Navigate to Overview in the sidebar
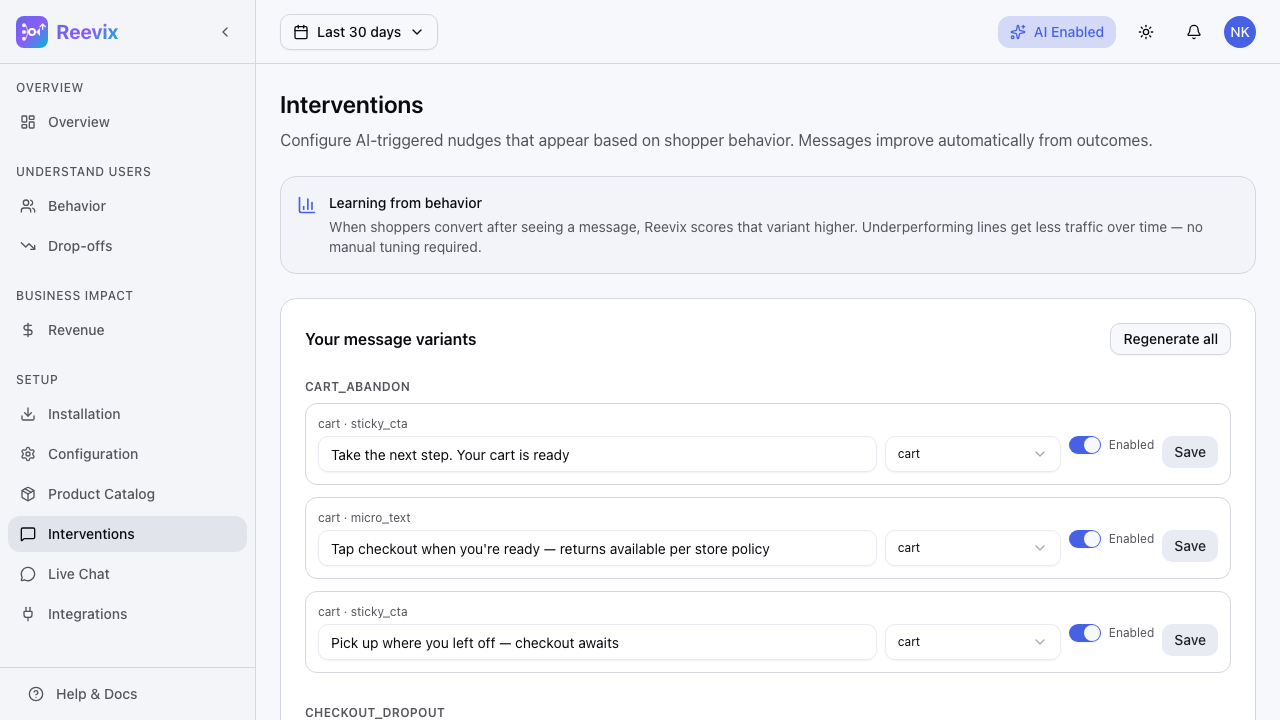Image resolution: width=1280 pixels, height=720 pixels. pyautogui.click(x=78, y=122)
